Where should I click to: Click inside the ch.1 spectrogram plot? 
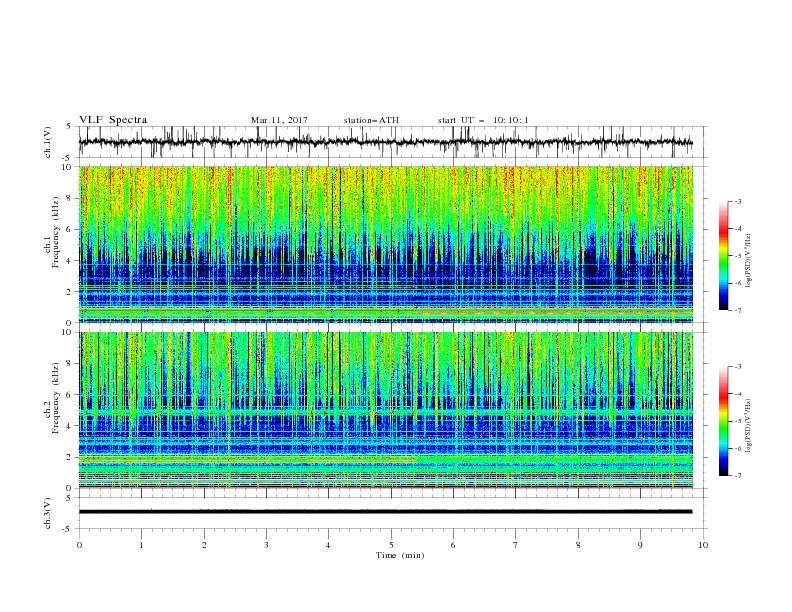tap(386, 244)
